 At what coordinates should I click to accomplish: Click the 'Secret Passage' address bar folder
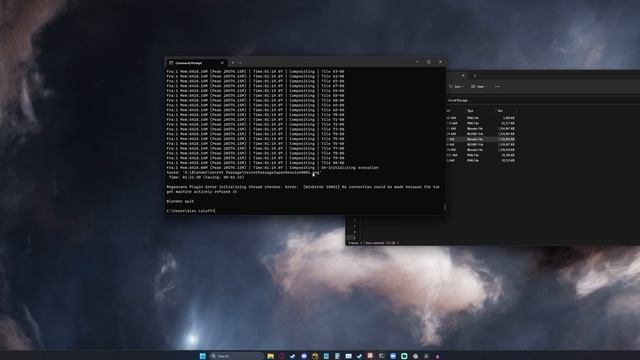click(458, 100)
